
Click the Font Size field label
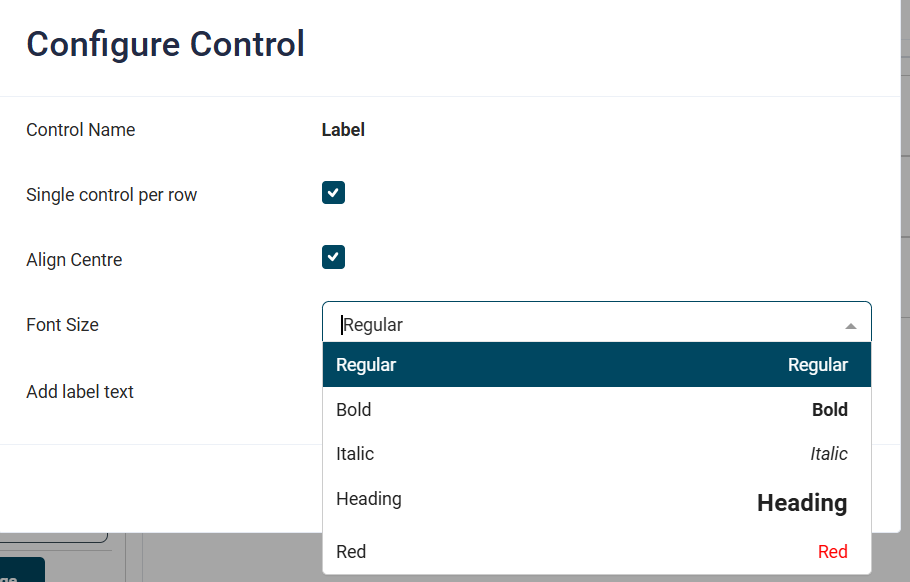coord(62,325)
